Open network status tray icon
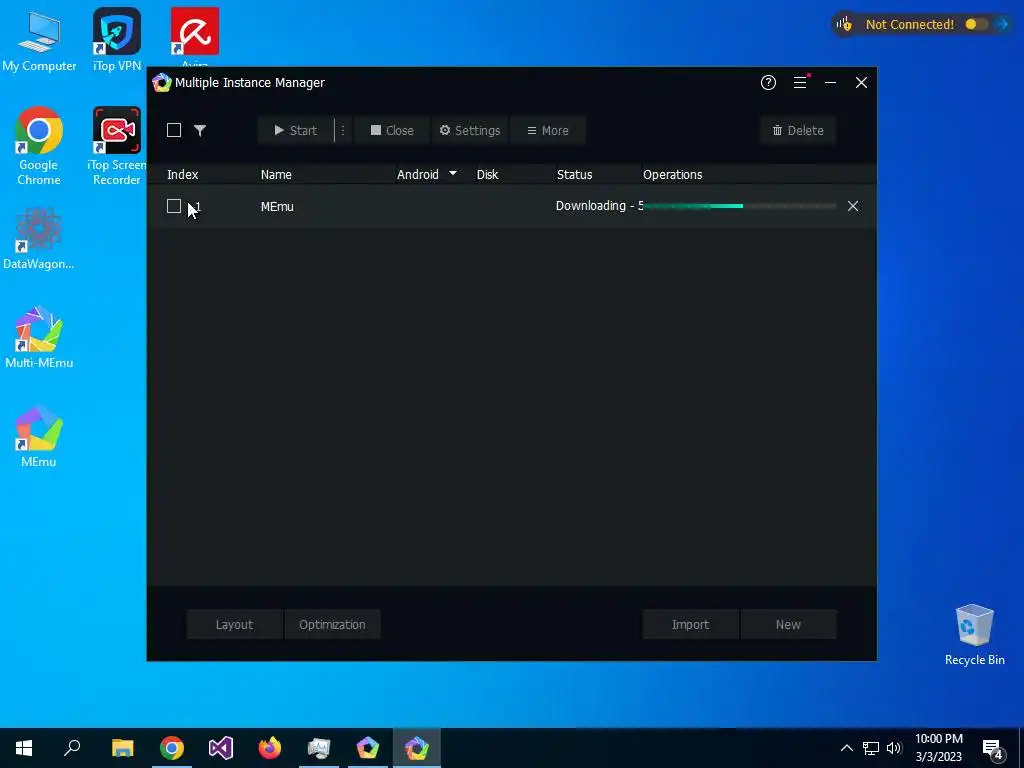 (871, 748)
